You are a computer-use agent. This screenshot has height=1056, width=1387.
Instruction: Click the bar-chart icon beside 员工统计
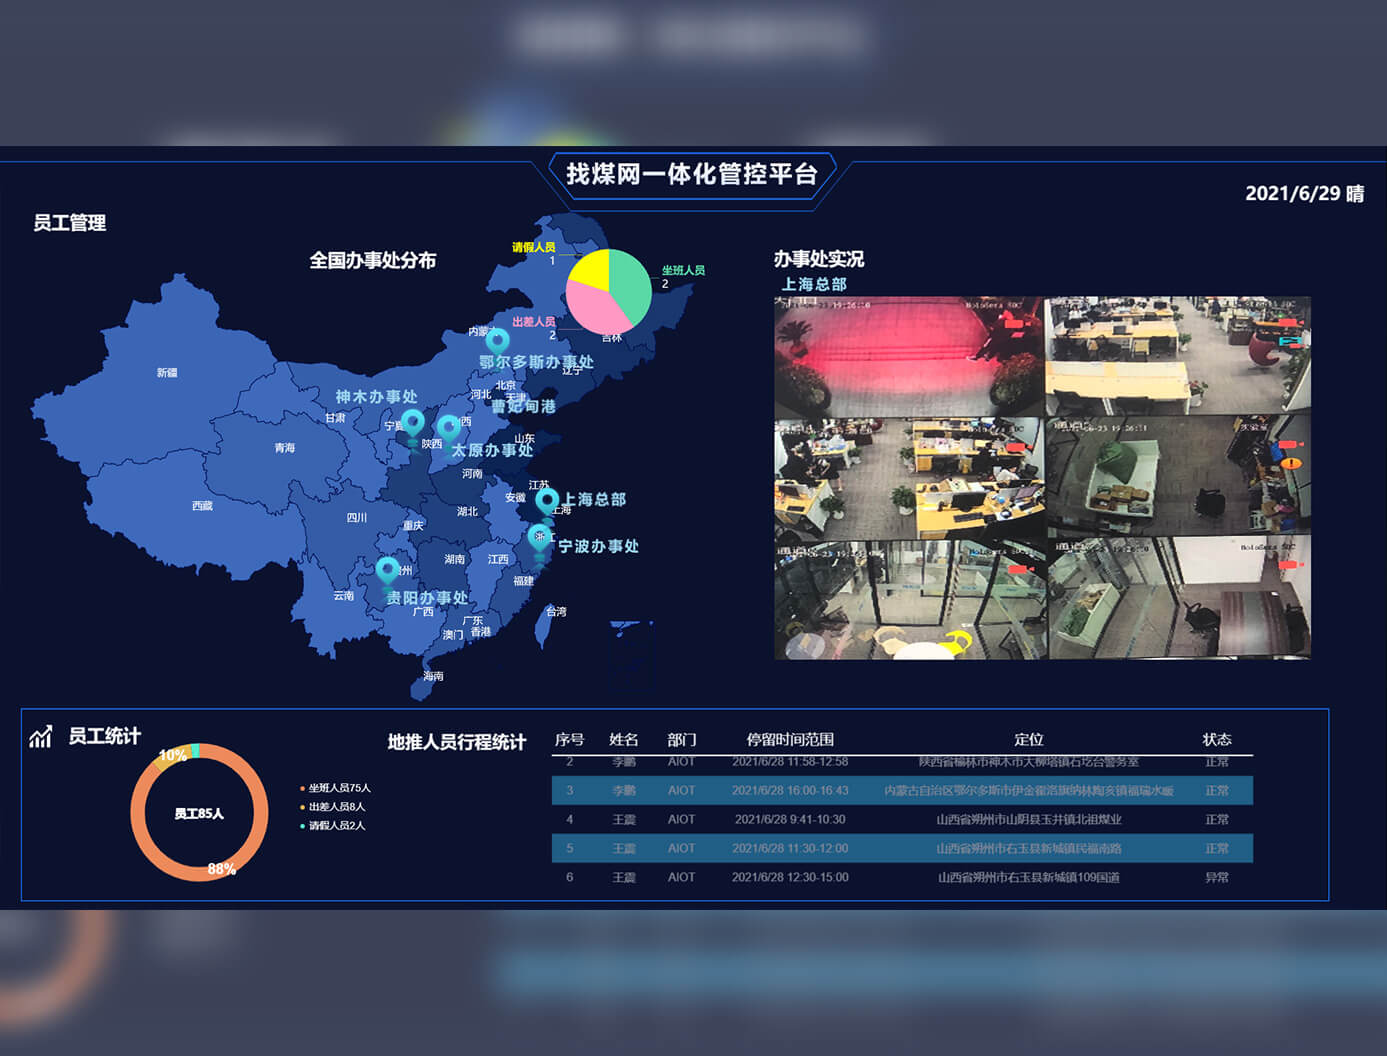click(x=40, y=737)
